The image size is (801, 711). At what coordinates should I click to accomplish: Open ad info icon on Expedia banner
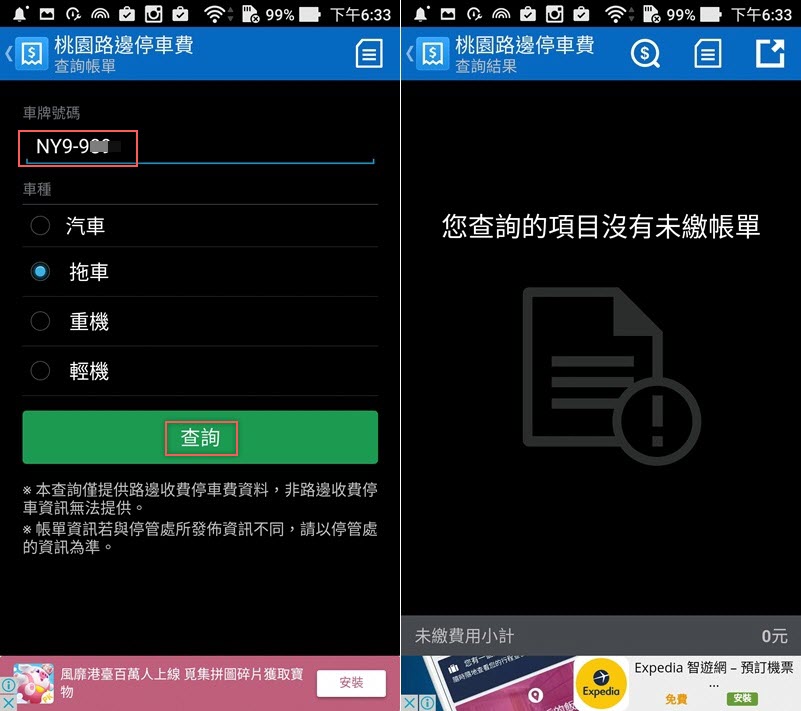(427, 703)
